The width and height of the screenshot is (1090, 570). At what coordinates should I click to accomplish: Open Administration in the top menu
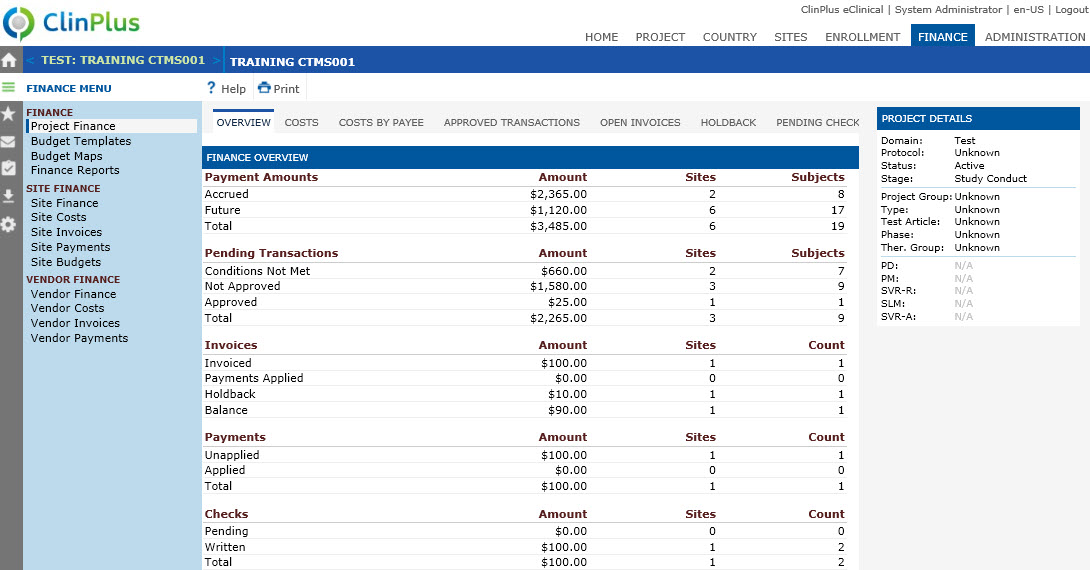(1034, 37)
